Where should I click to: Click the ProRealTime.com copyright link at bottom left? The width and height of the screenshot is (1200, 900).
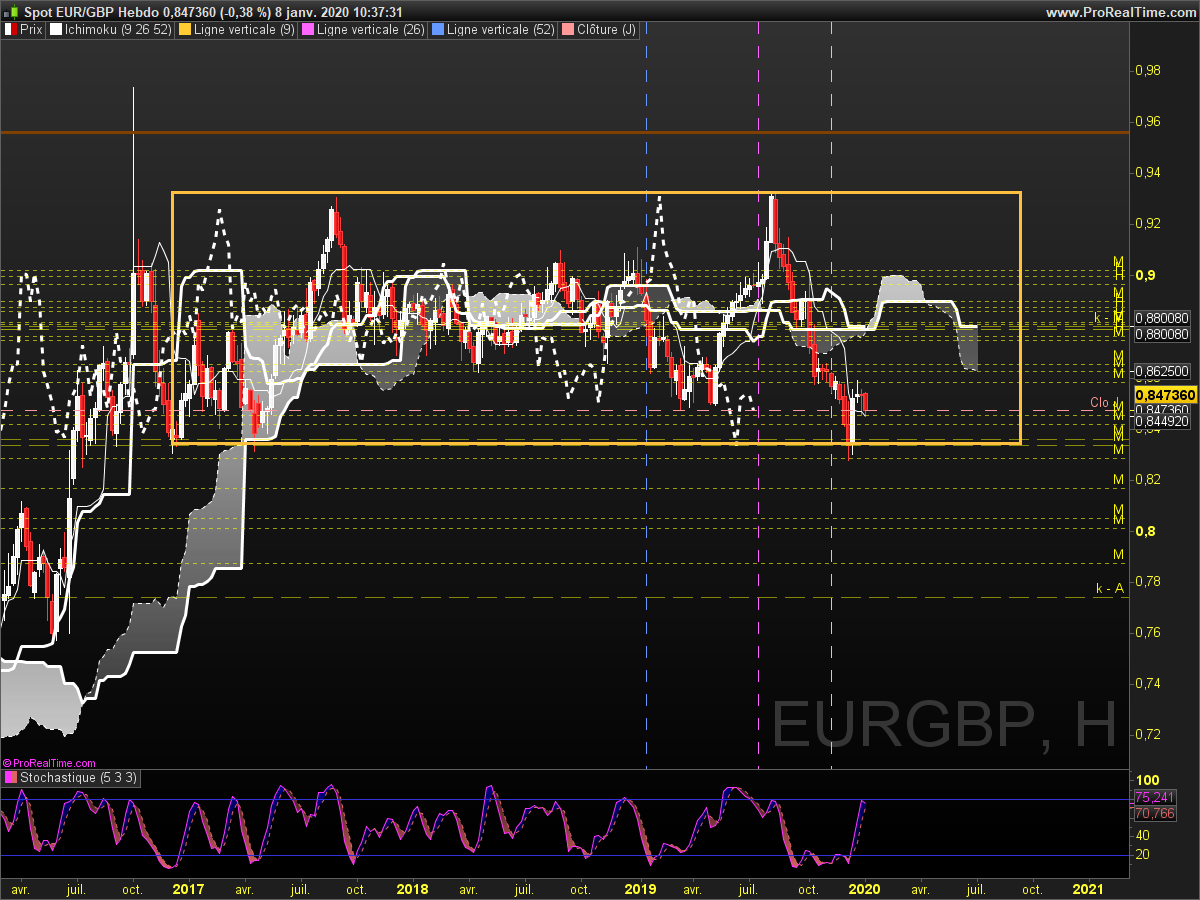pyautogui.click(x=49, y=763)
